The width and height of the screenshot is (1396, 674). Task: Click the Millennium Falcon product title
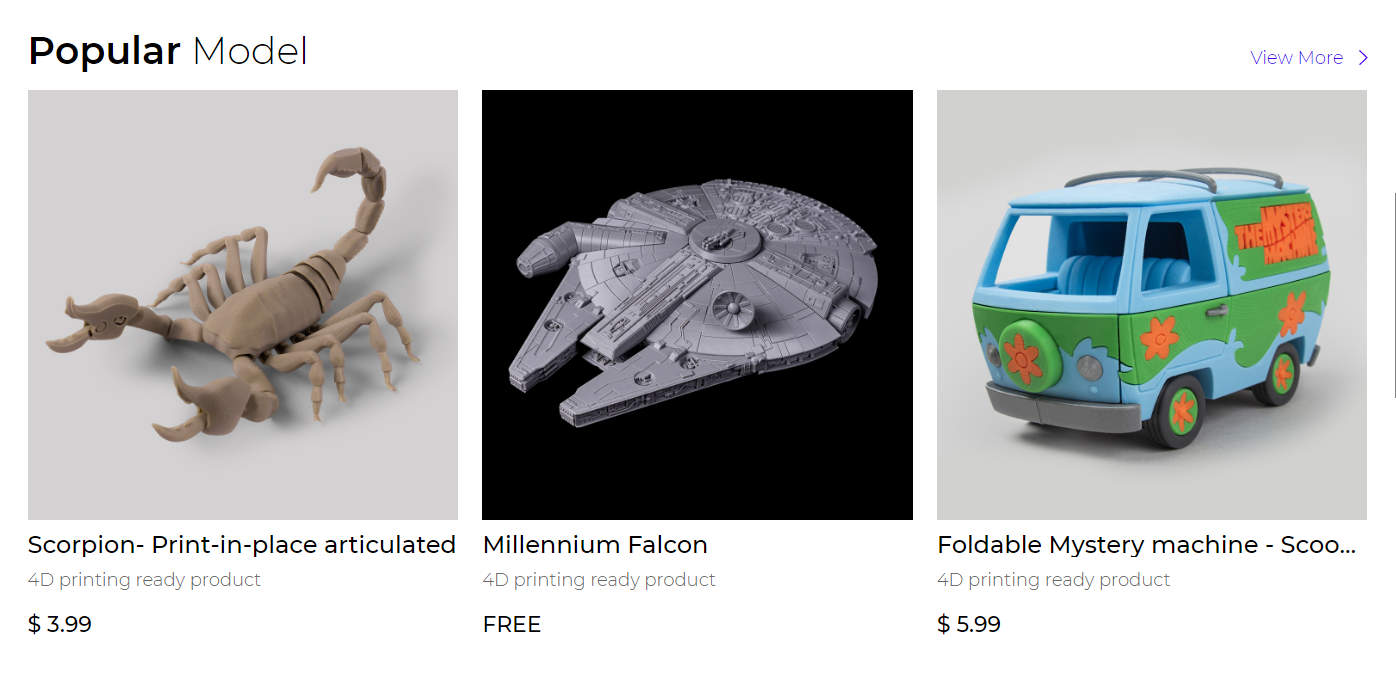pyautogui.click(x=595, y=545)
